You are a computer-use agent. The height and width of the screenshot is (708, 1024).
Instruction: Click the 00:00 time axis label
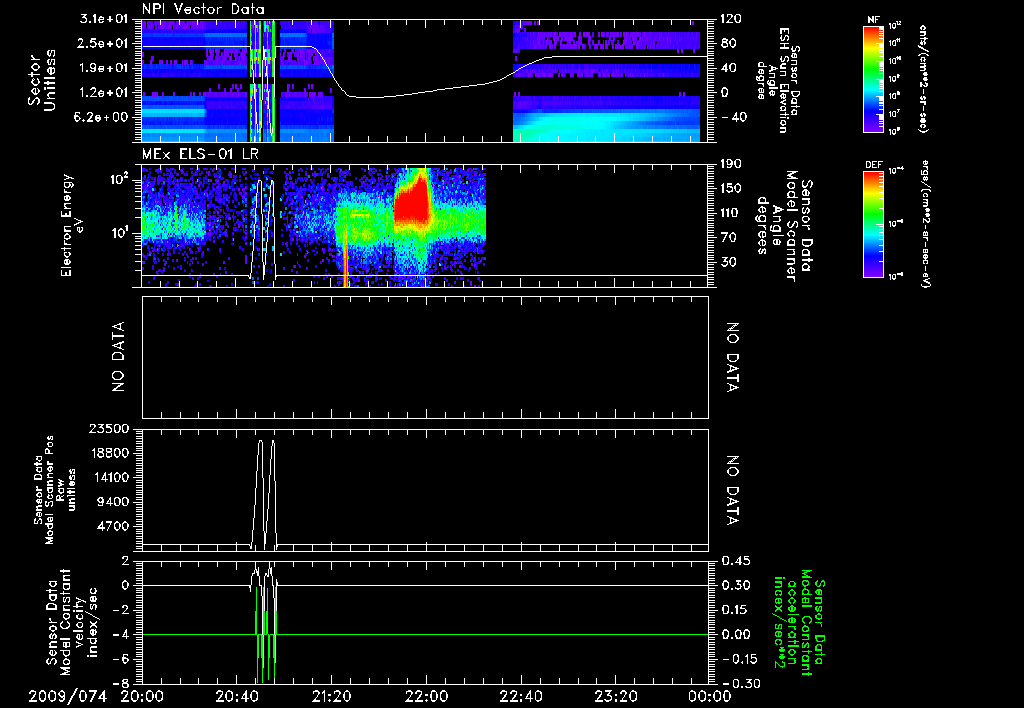point(710,697)
